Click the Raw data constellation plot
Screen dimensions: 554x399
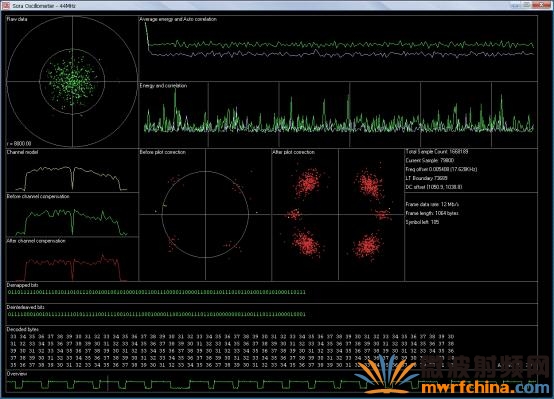point(72,82)
